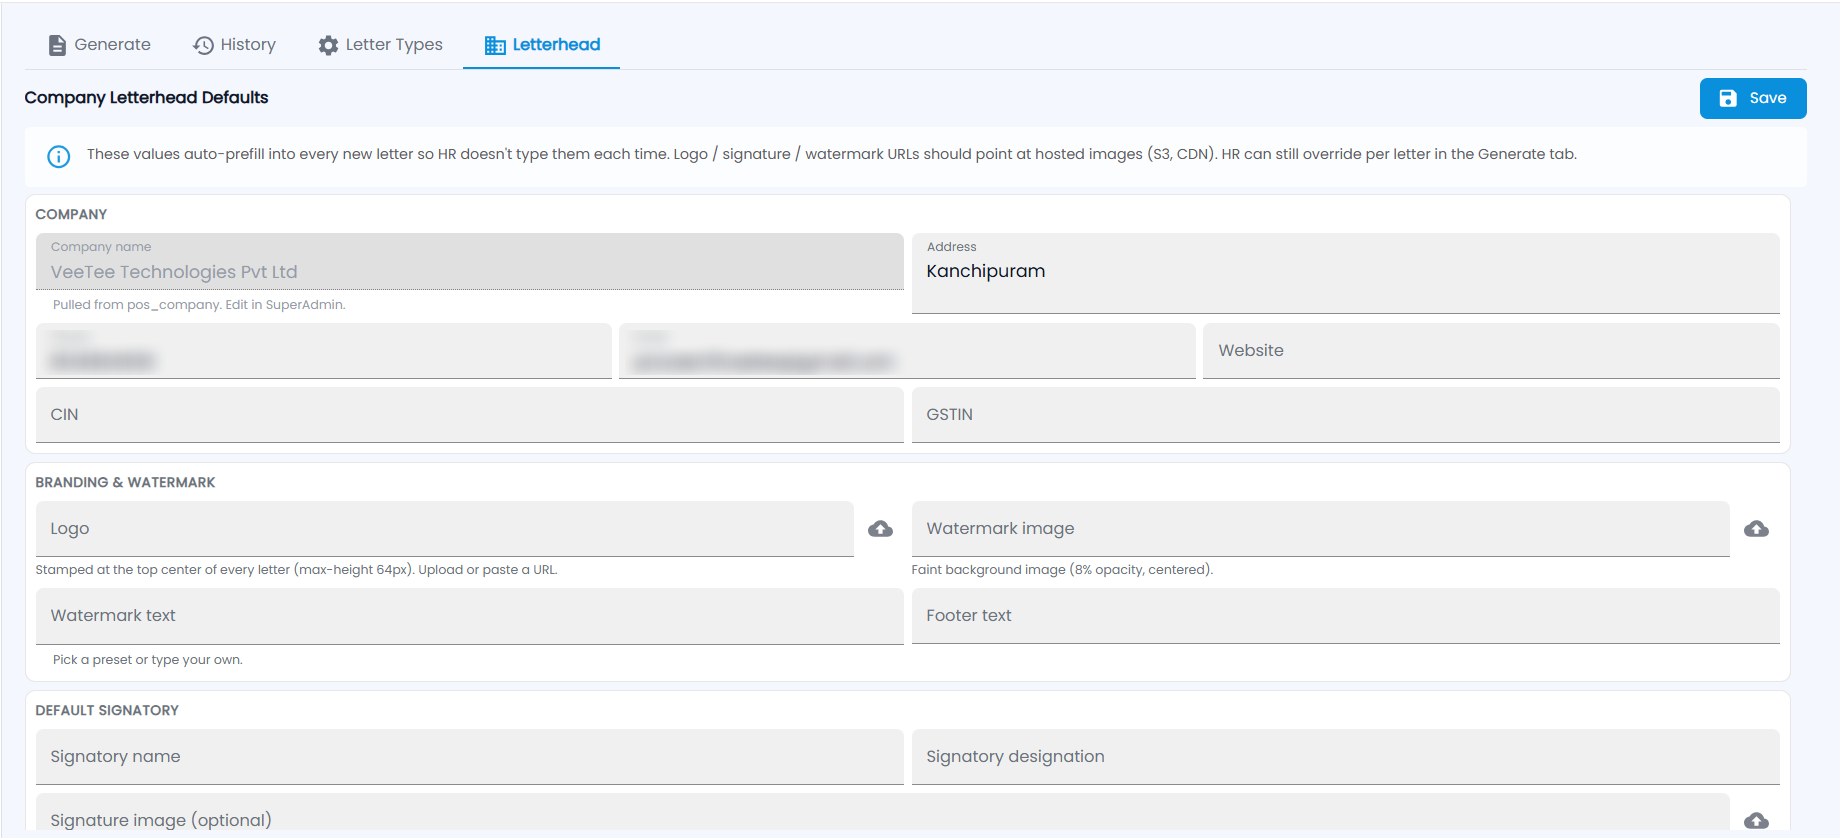This screenshot has height=838, width=1840.
Task: Click the 'Pick a preset or type your own' hint
Action: point(148,660)
